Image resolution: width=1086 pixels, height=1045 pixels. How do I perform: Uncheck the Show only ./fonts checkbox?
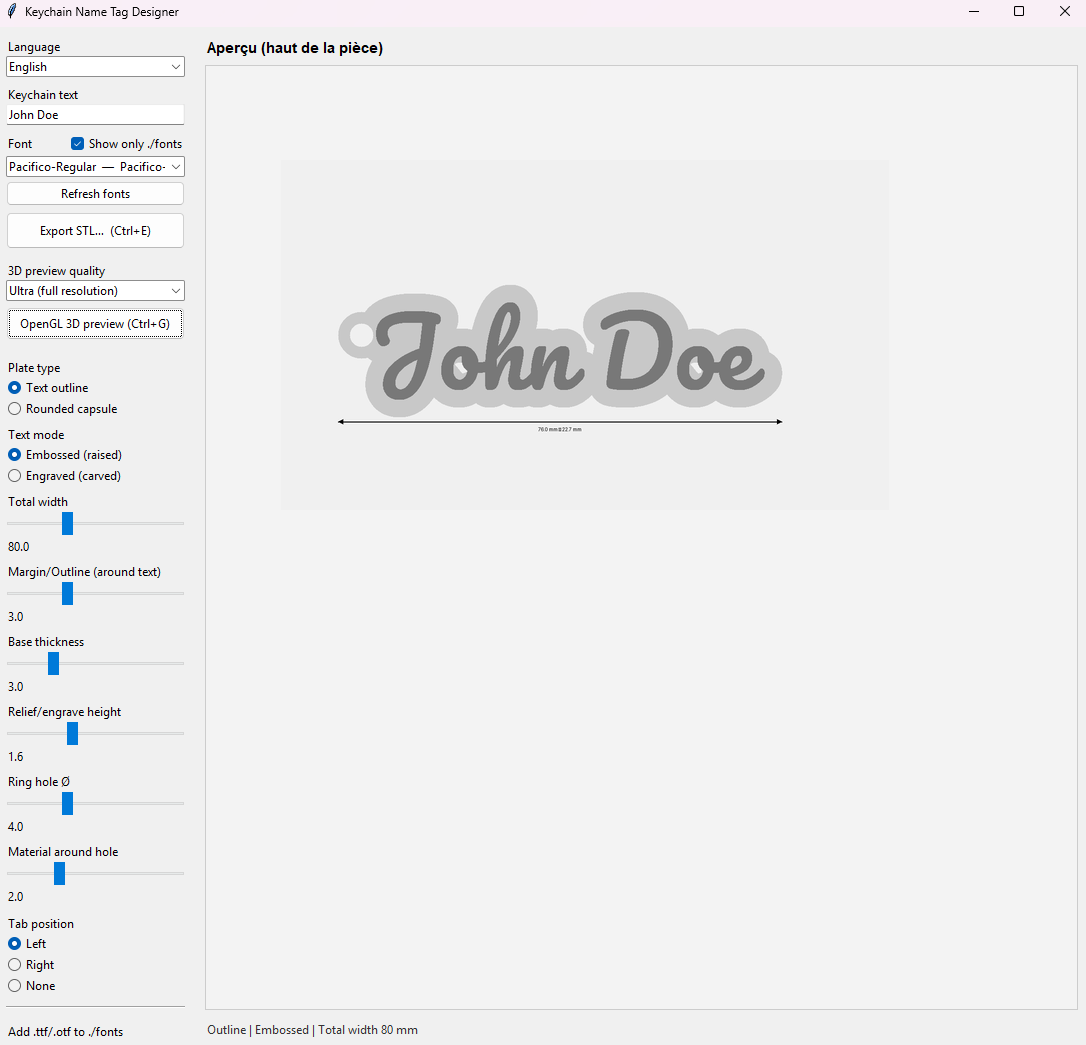click(78, 144)
